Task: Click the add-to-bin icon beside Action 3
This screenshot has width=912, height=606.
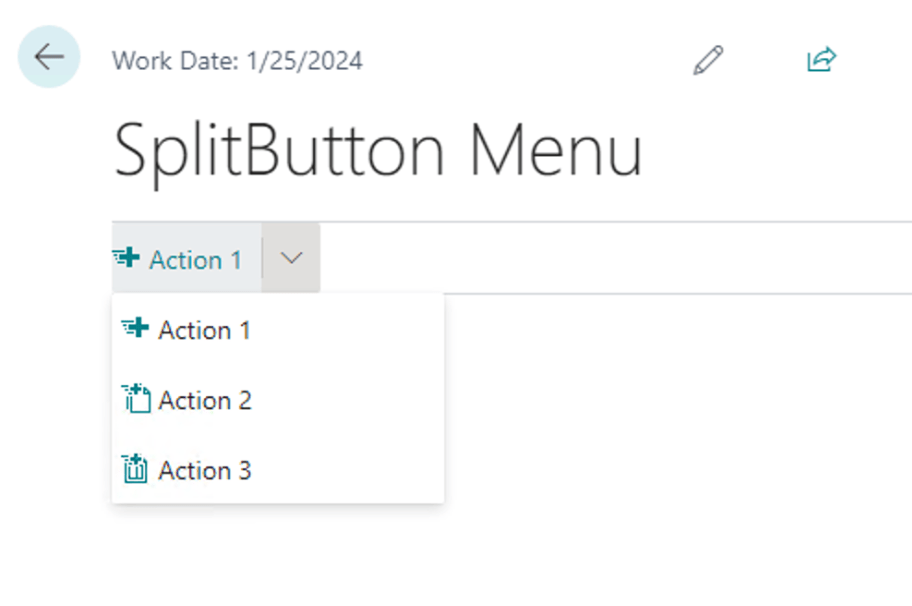Action: (136, 468)
